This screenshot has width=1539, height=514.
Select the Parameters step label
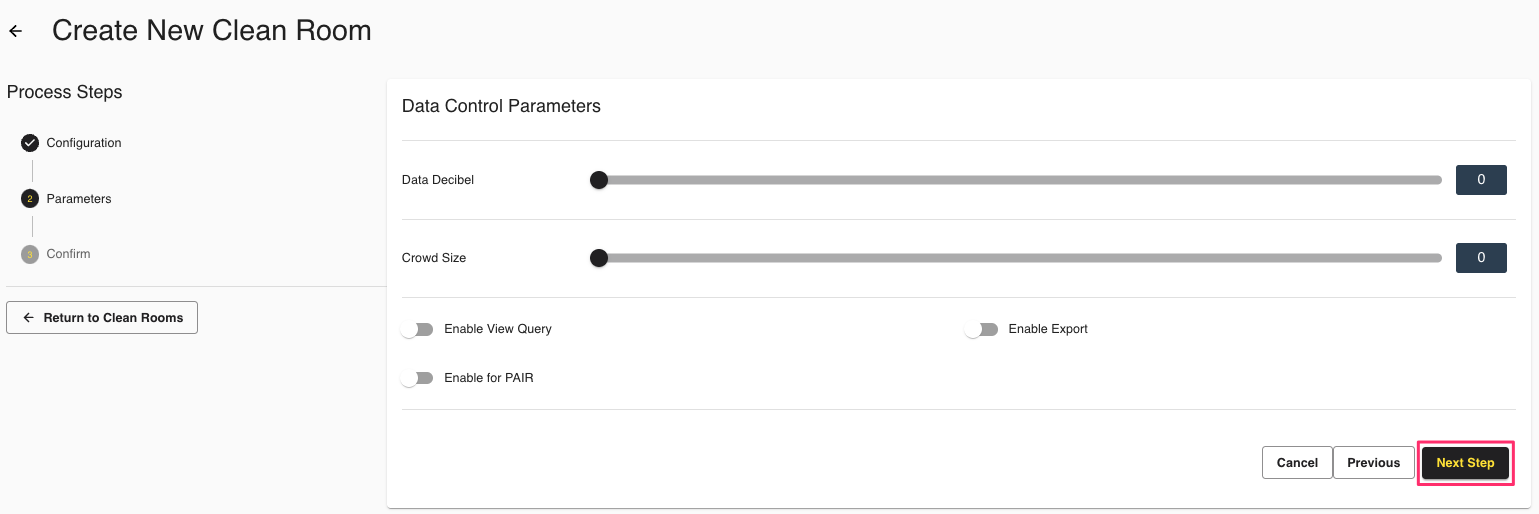point(79,199)
